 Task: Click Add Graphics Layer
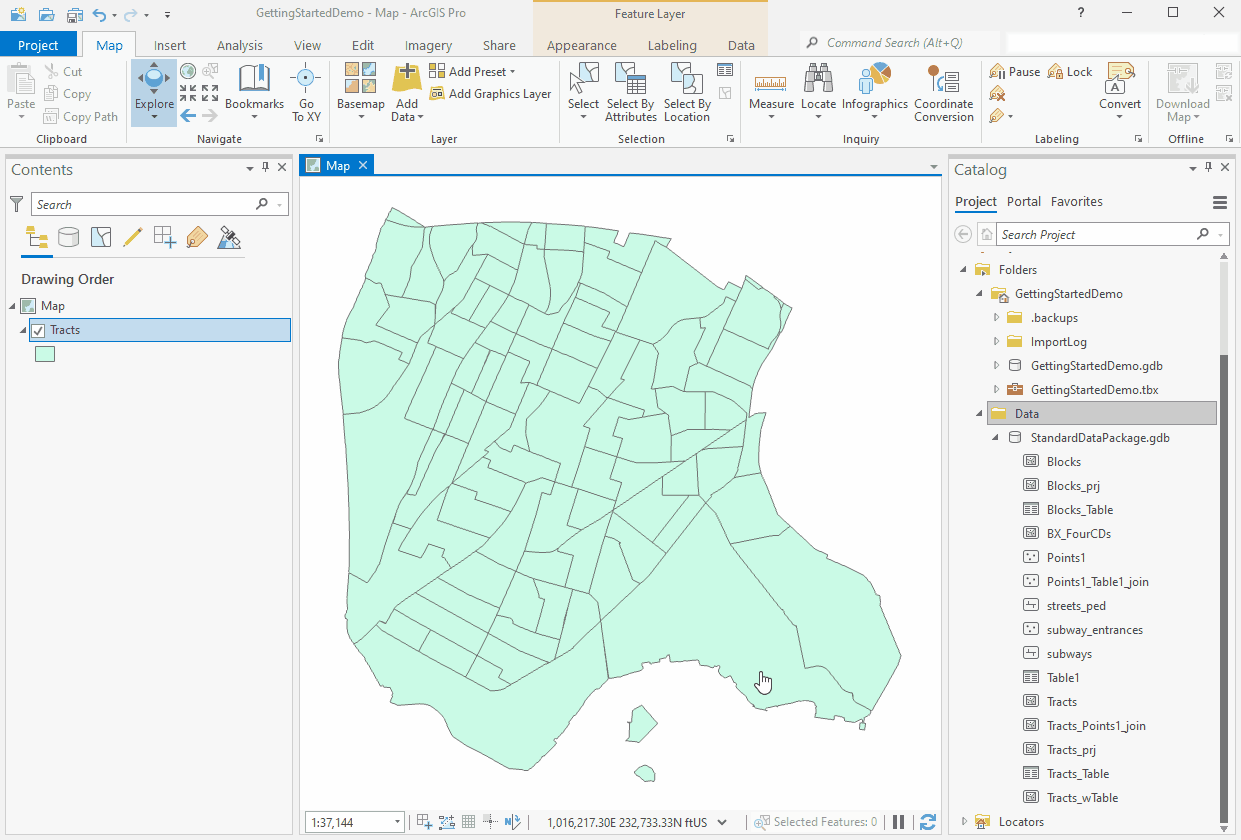490,93
